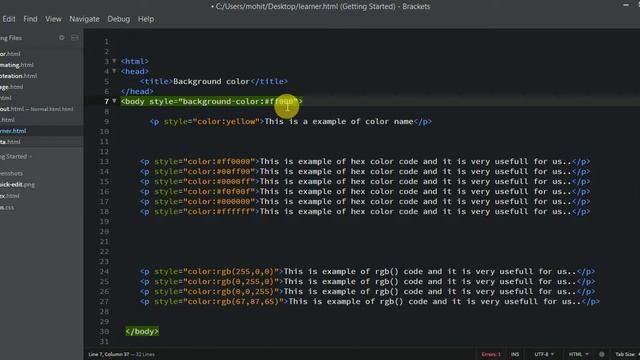Expand the screenshots folder in project tree
Viewport: 640px width, 360px height.
11,173
